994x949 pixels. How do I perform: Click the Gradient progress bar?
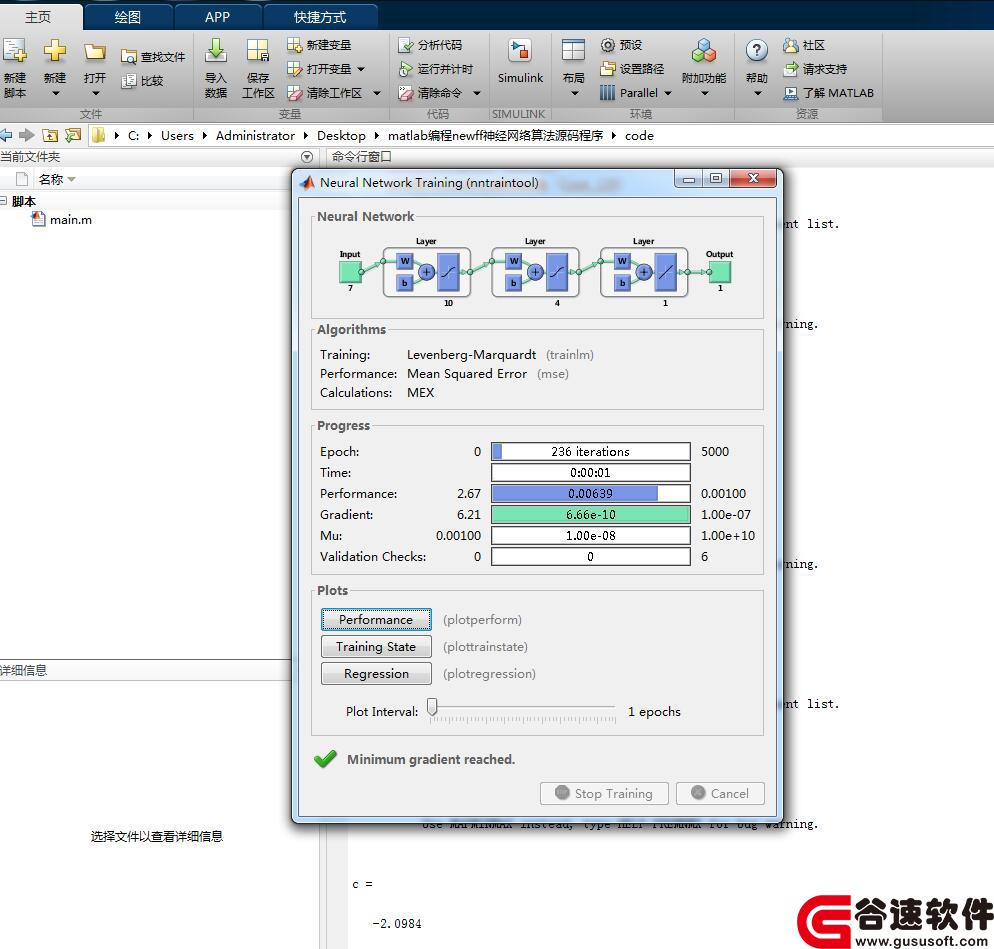click(x=590, y=514)
